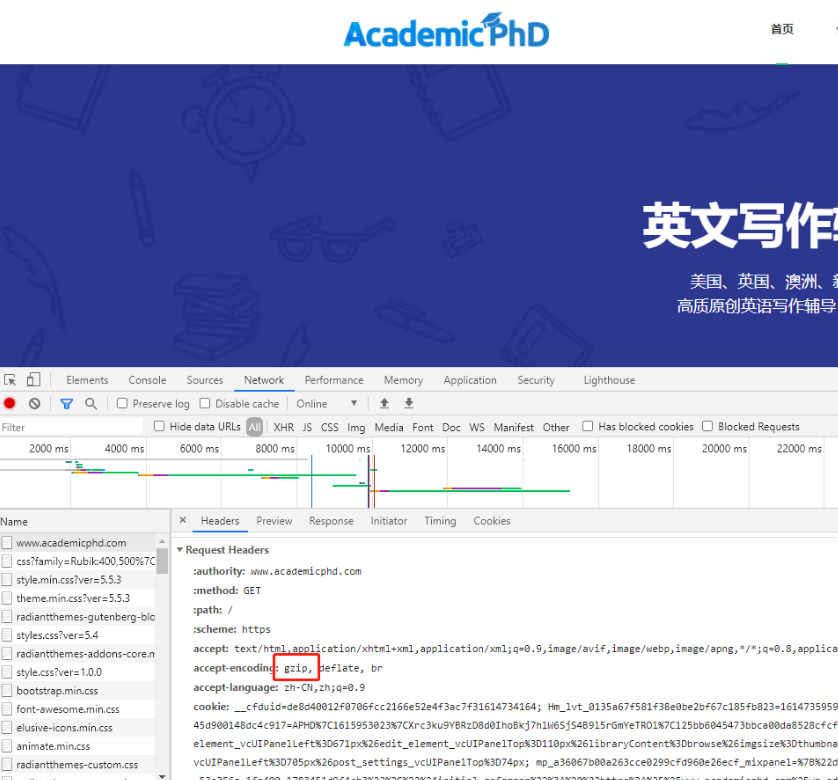Enable Disable cache checkbox
Image resolution: width=838 pixels, height=780 pixels.
205,403
